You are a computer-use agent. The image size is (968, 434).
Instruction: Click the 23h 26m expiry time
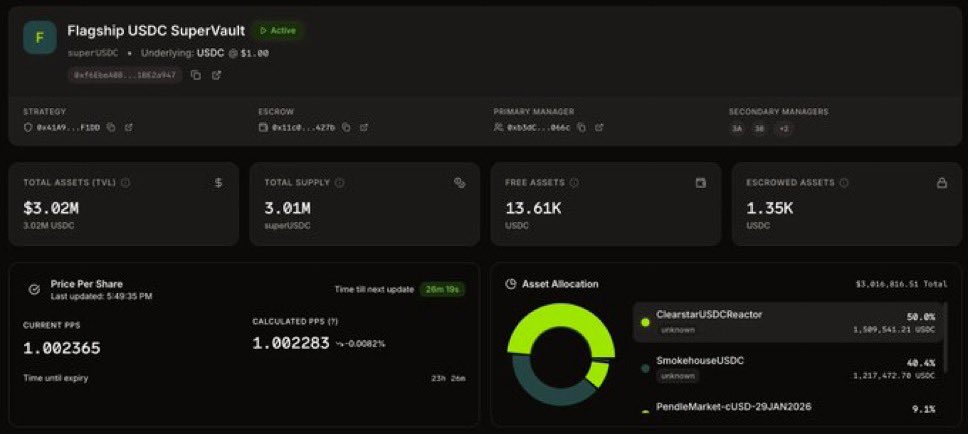pos(448,378)
